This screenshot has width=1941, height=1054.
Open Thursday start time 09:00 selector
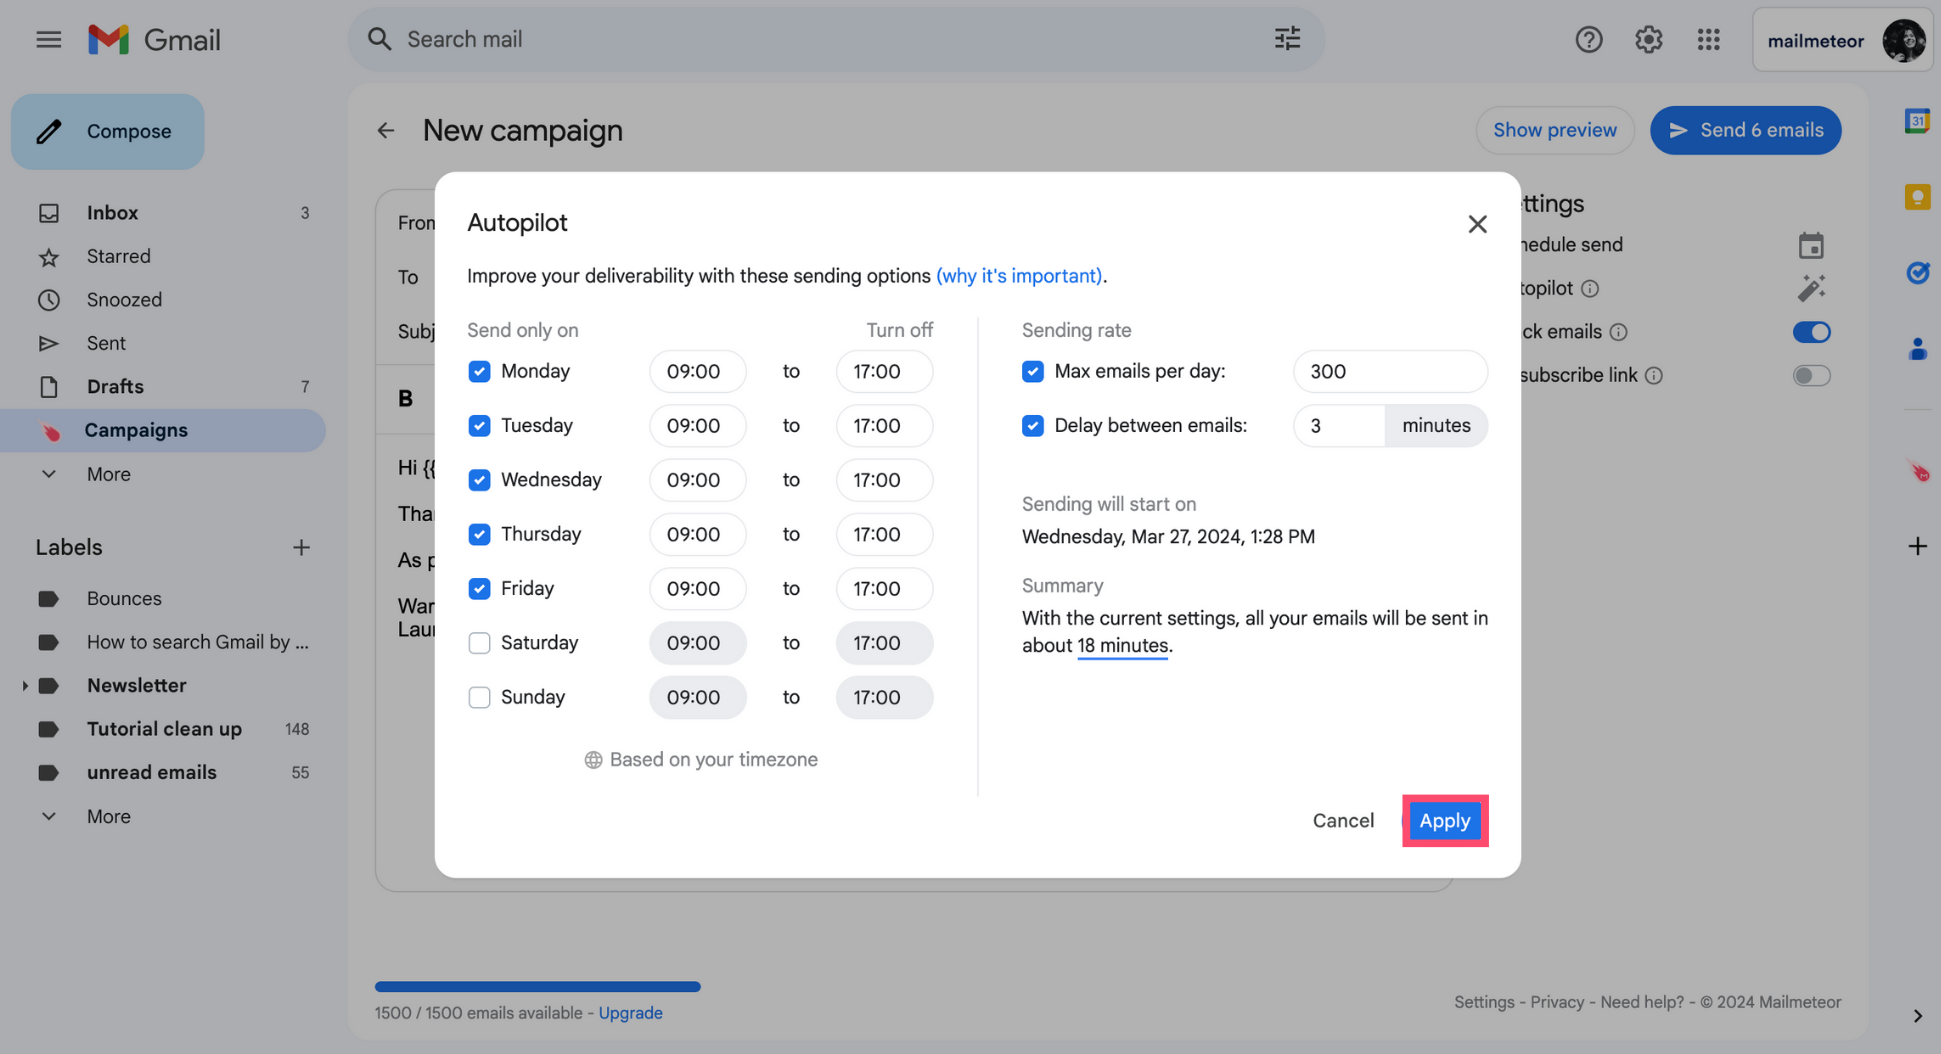(697, 534)
